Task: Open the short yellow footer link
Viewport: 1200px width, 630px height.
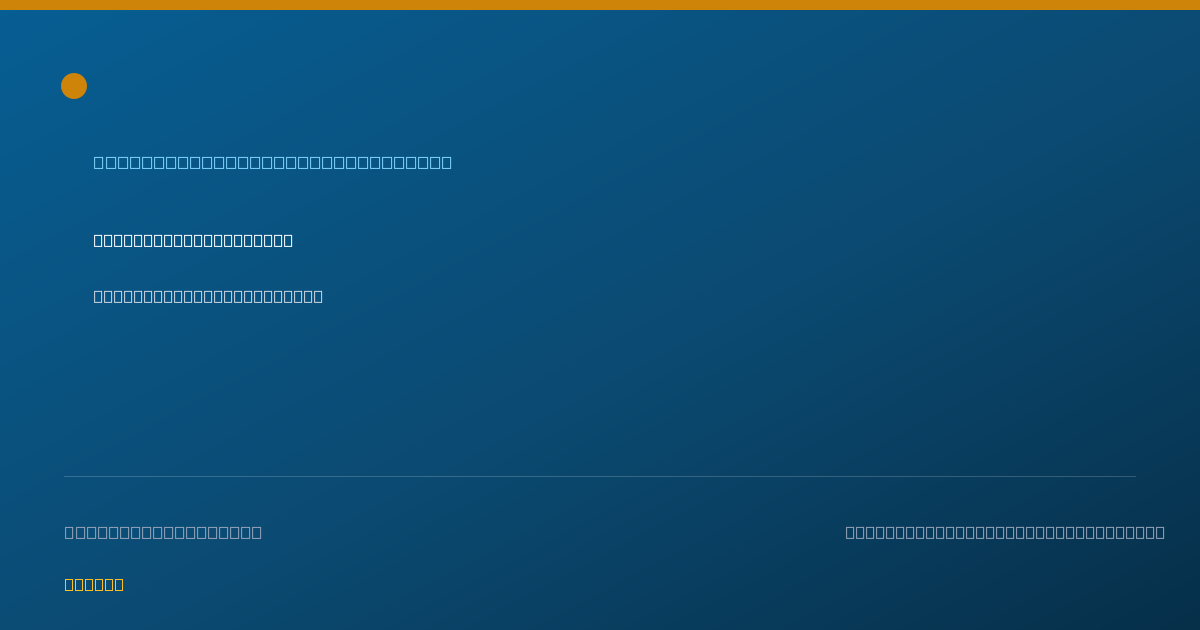Action: tap(94, 584)
